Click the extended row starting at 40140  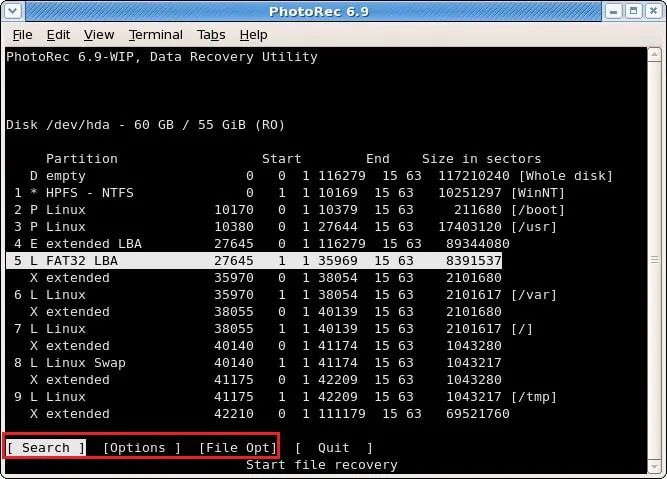click(266, 346)
